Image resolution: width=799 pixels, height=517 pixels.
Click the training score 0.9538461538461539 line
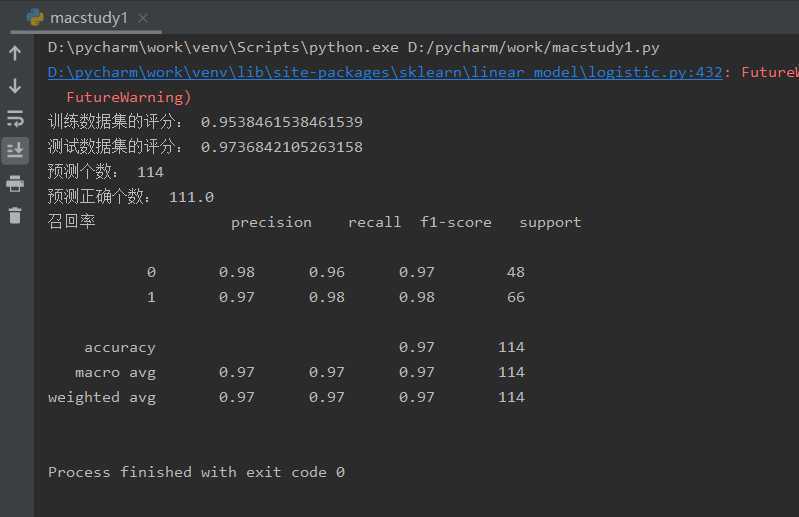(205, 122)
